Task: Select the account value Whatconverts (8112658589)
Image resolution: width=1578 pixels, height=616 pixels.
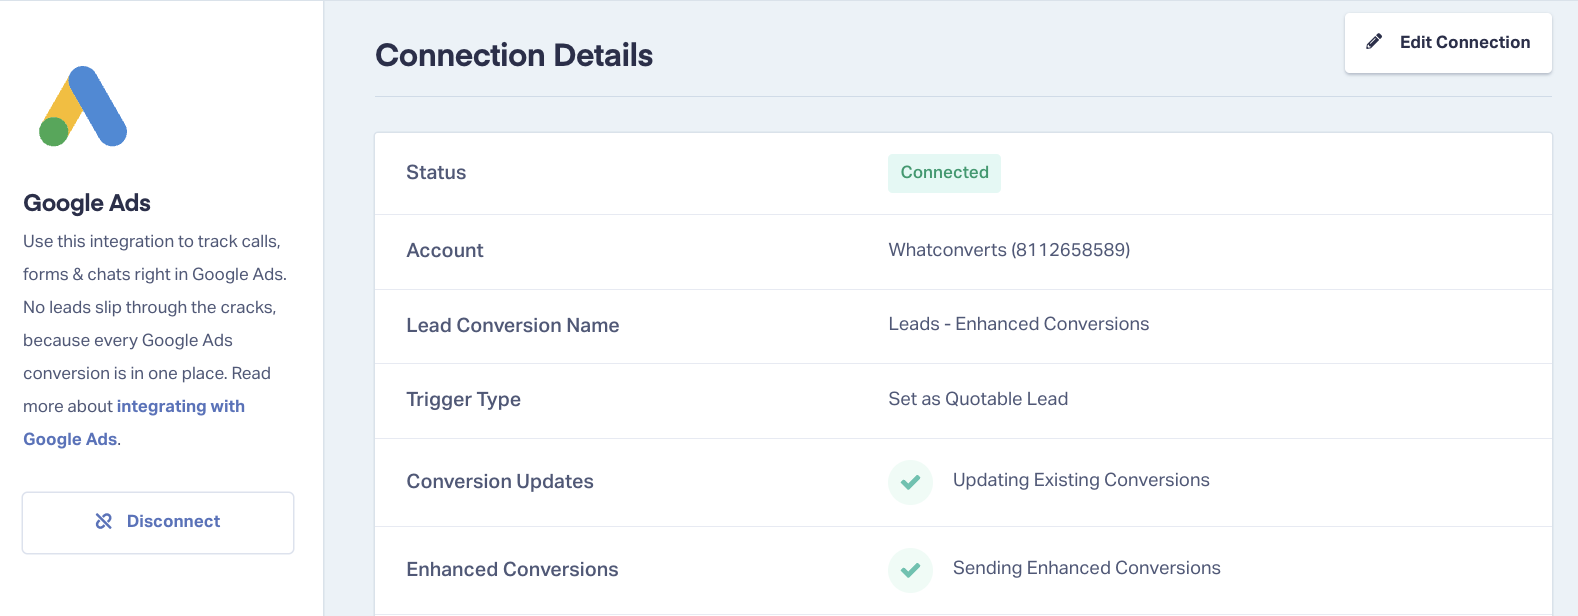Action: coord(1009,250)
